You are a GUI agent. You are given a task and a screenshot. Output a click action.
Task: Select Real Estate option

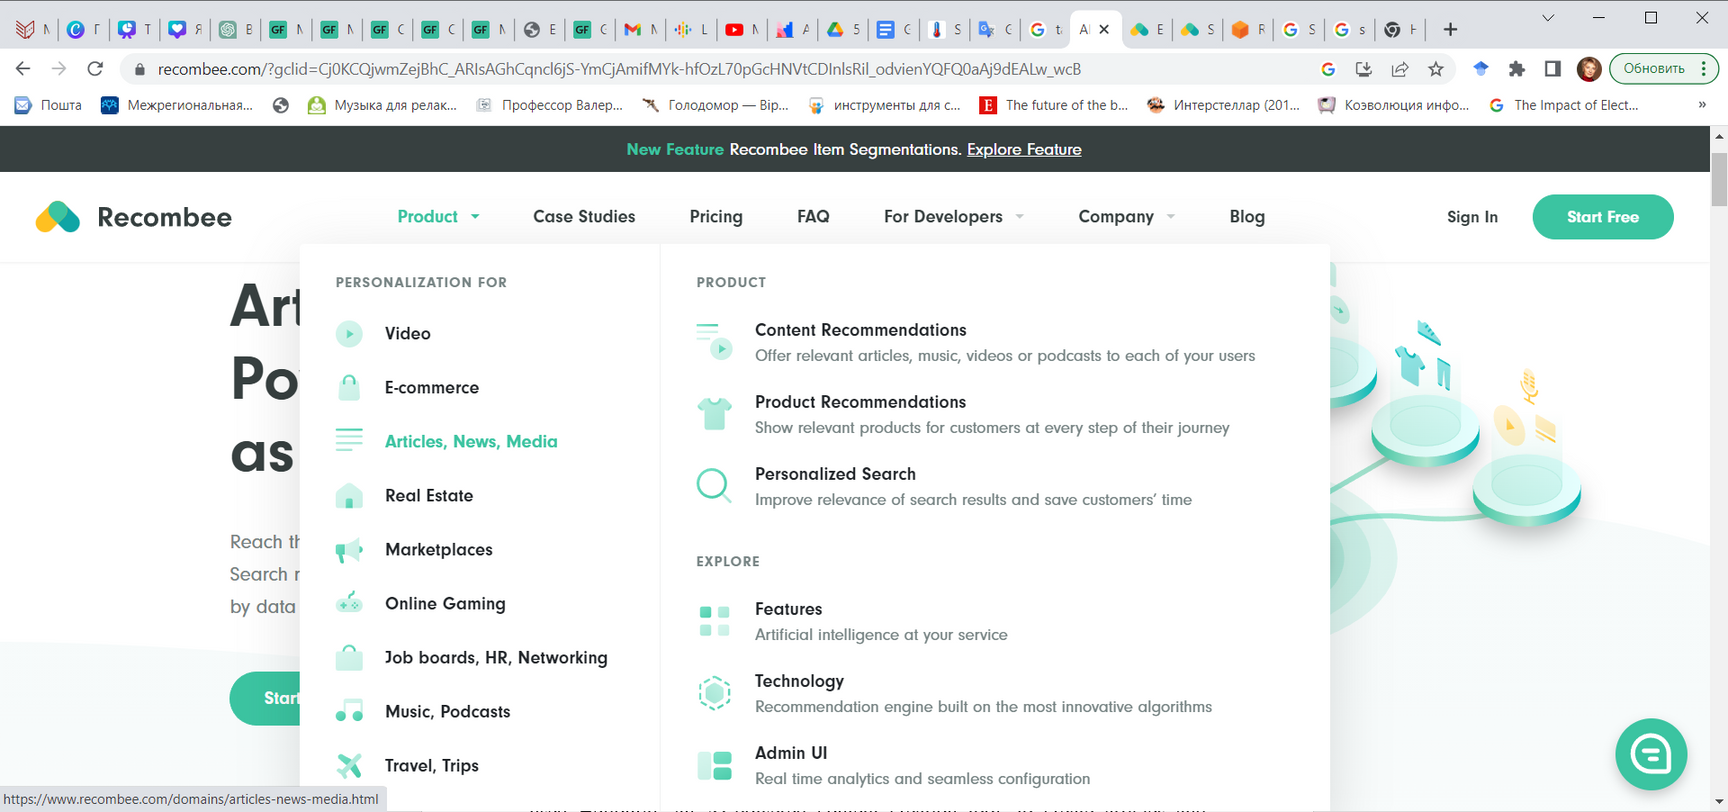[429, 495]
